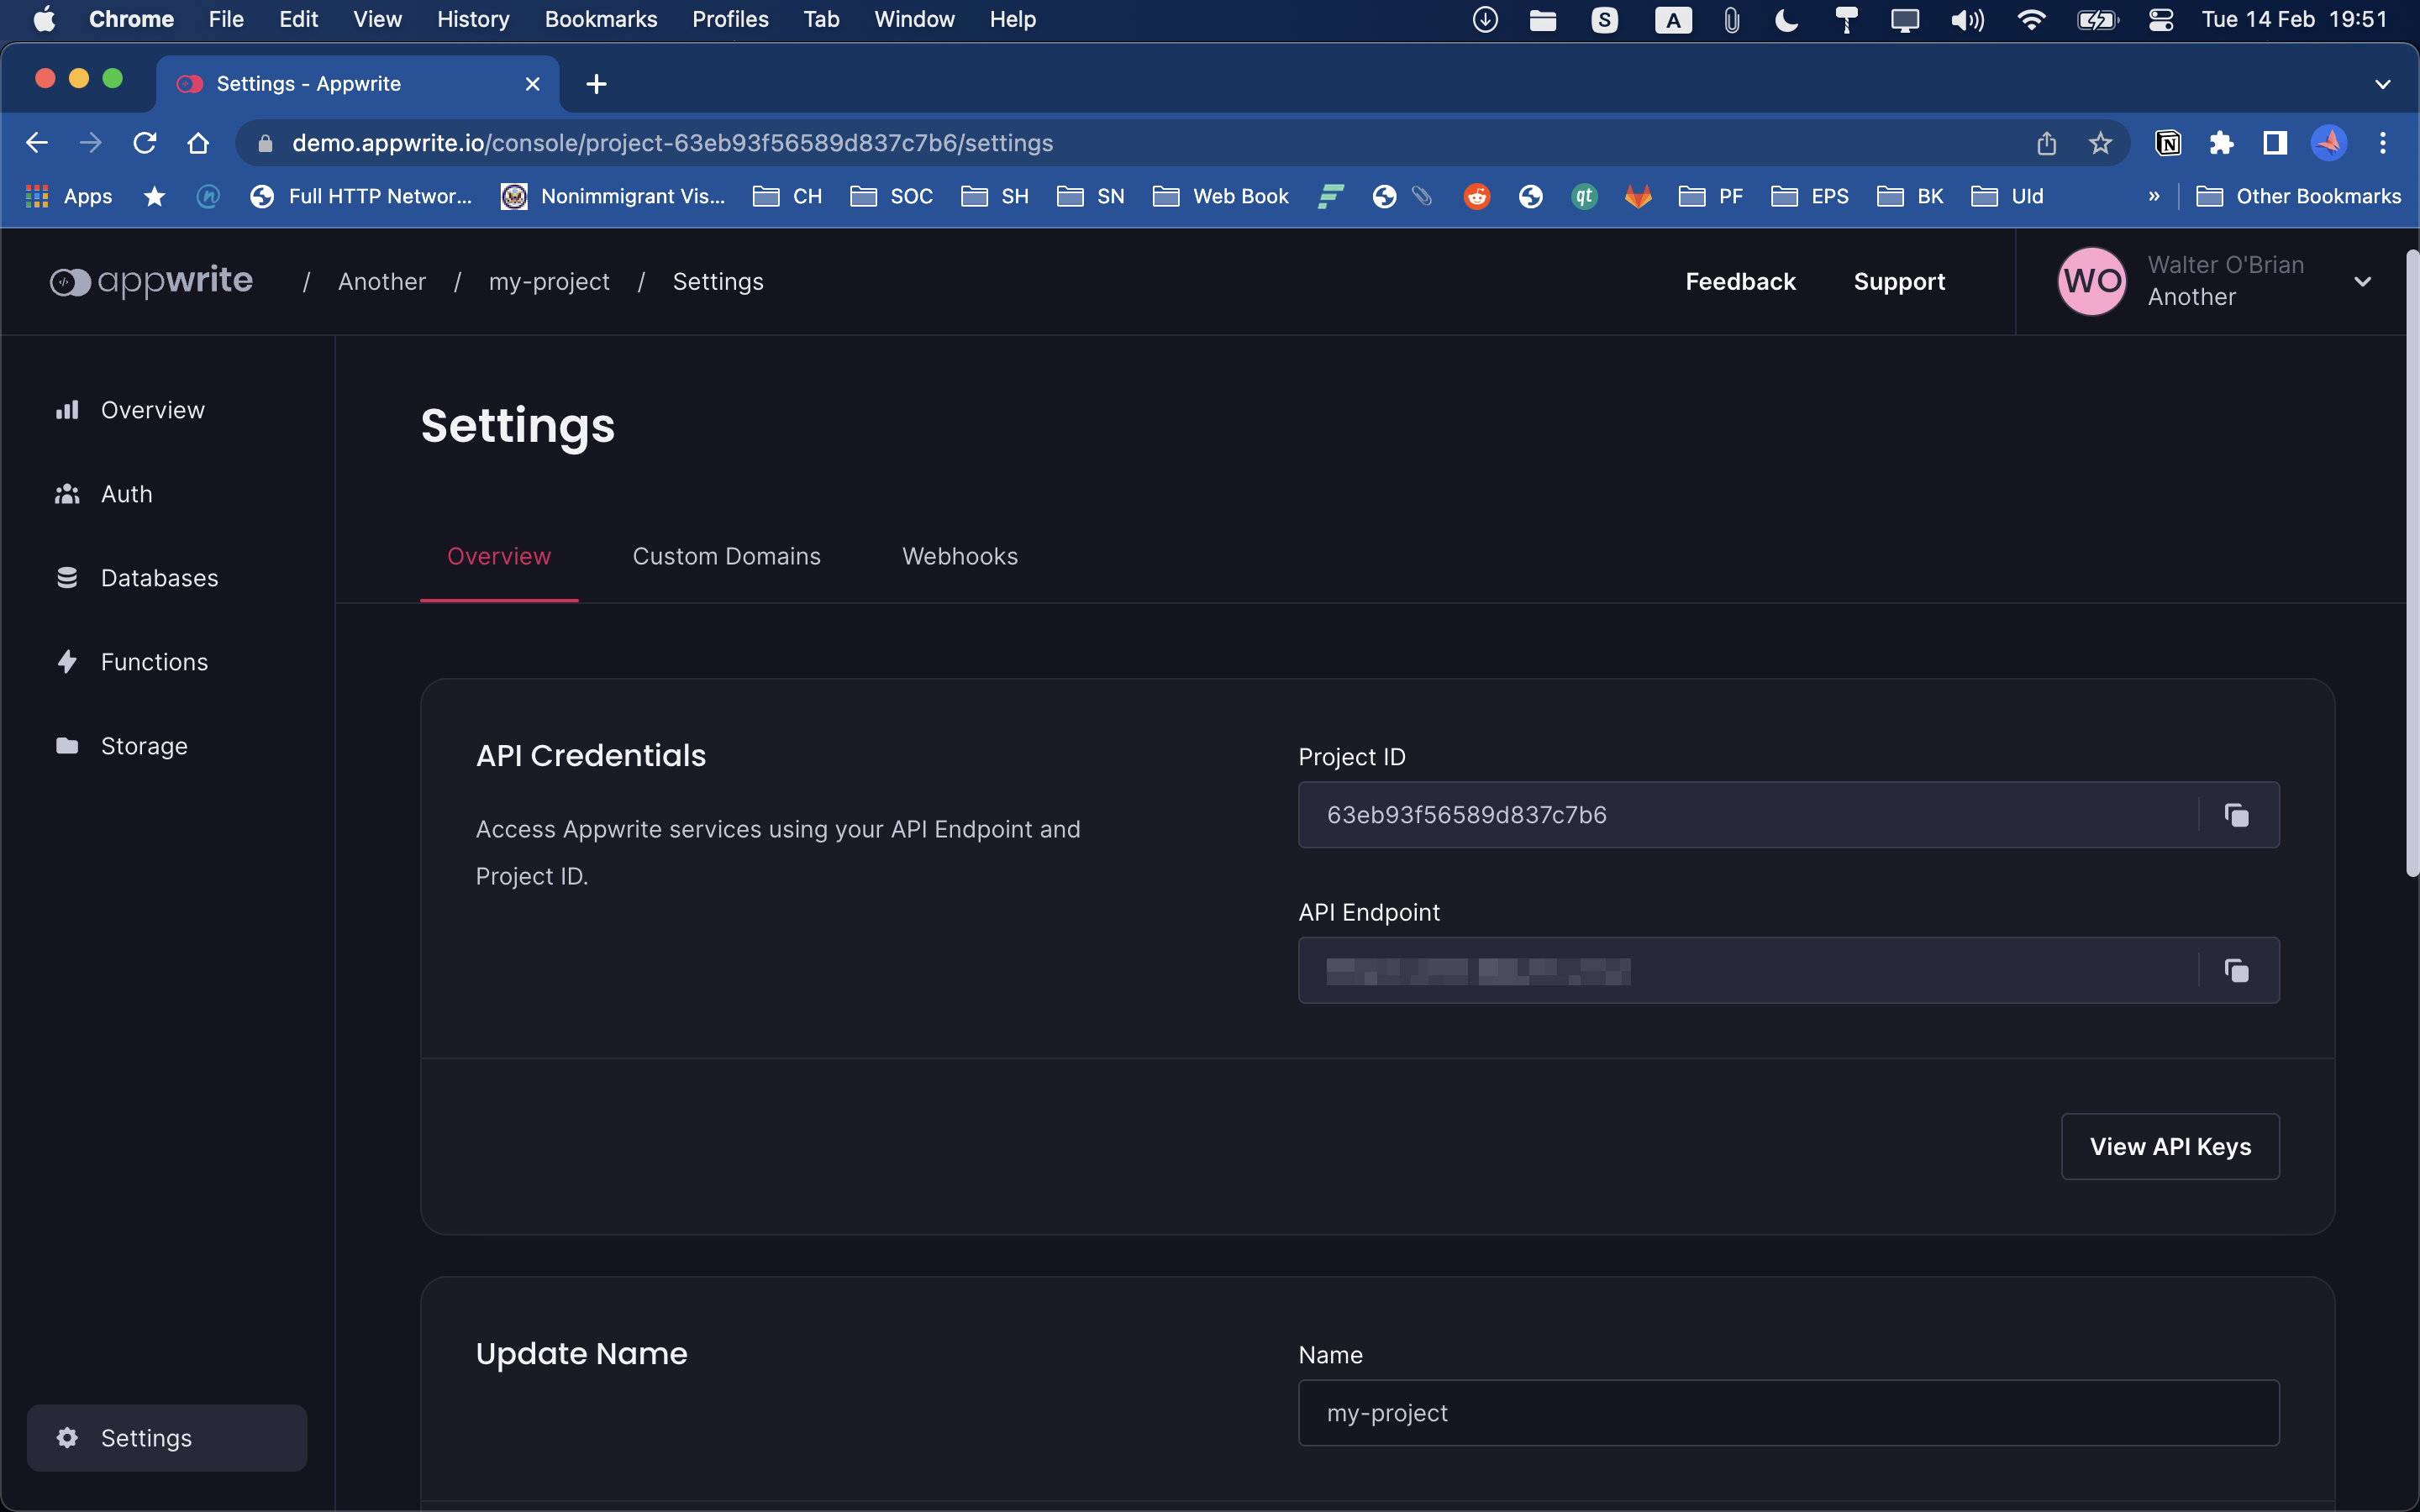Open Settings in the sidebar footer
This screenshot has width=2420, height=1512.
tap(167, 1437)
